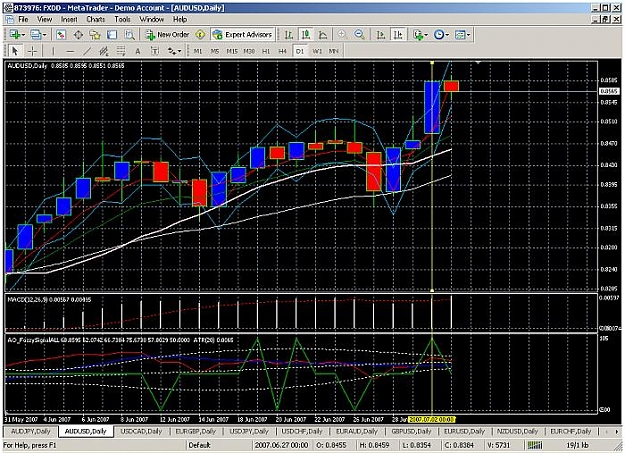Show the Navigator panel via folder-star icon
625x453 pixels.
pyautogui.click(x=95, y=35)
